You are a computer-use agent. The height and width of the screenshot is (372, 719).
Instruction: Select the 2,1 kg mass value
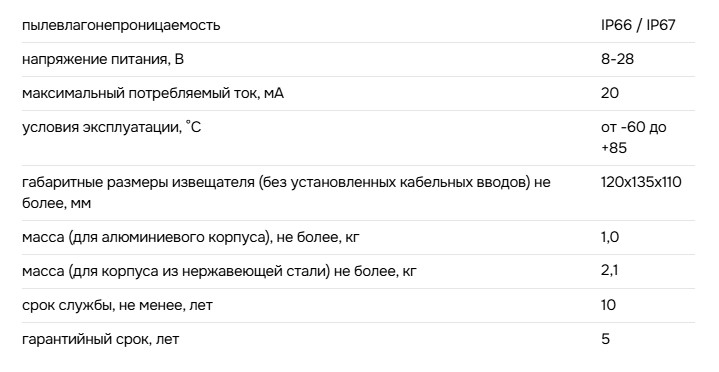609,271
